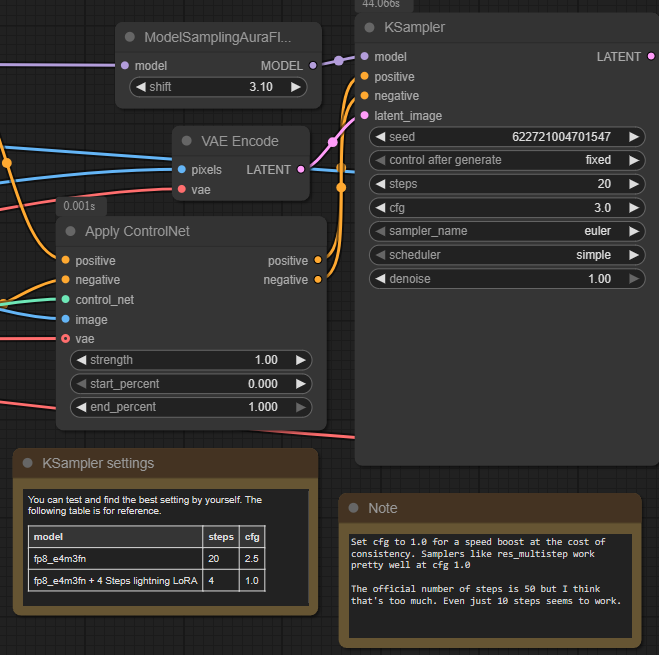Image resolution: width=659 pixels, height=655 pixels.
Task: Open sampler_name dropdown showing euler
Action: pos(507,231)
